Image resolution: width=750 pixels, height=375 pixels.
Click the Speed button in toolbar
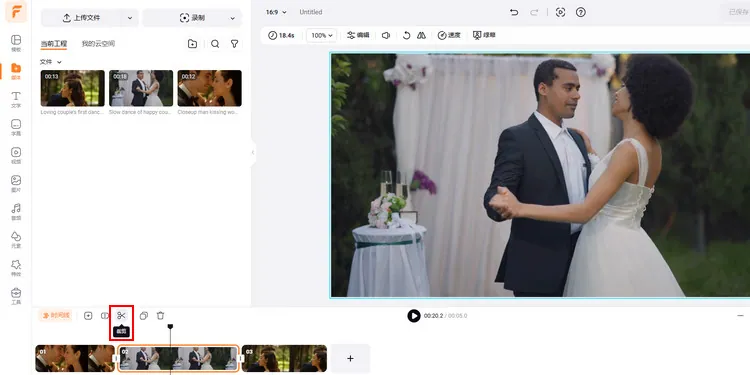449,35
